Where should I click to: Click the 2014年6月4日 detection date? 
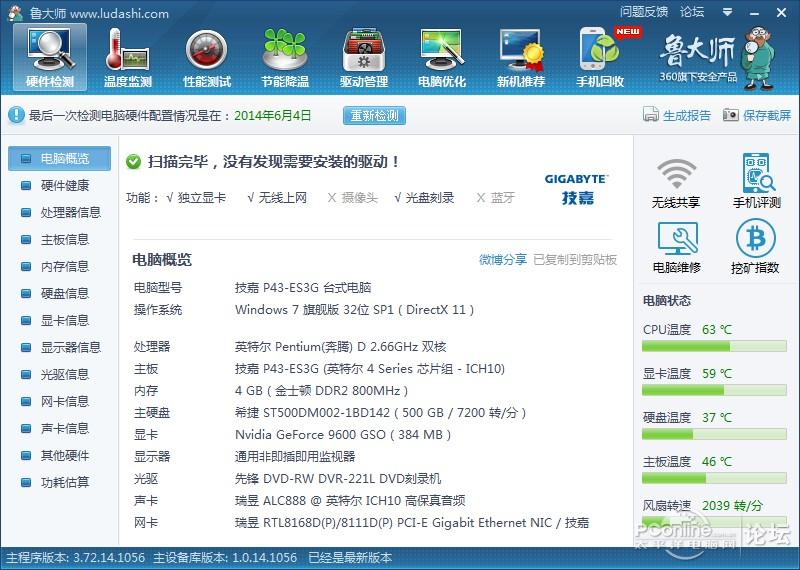(x=272, y=115)
